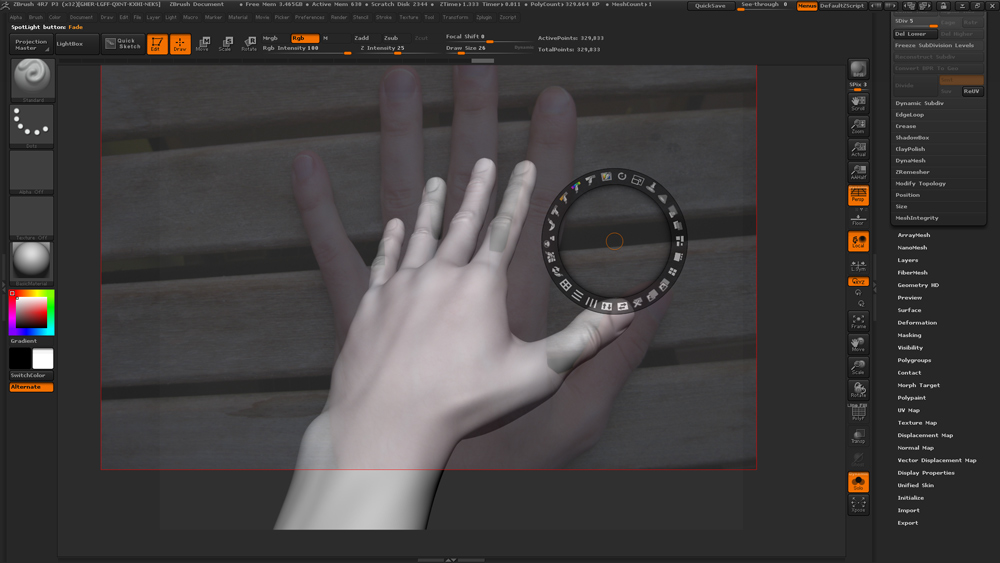
Task: Click the Zoom canvas icon
Action: (x=858, y=126)
